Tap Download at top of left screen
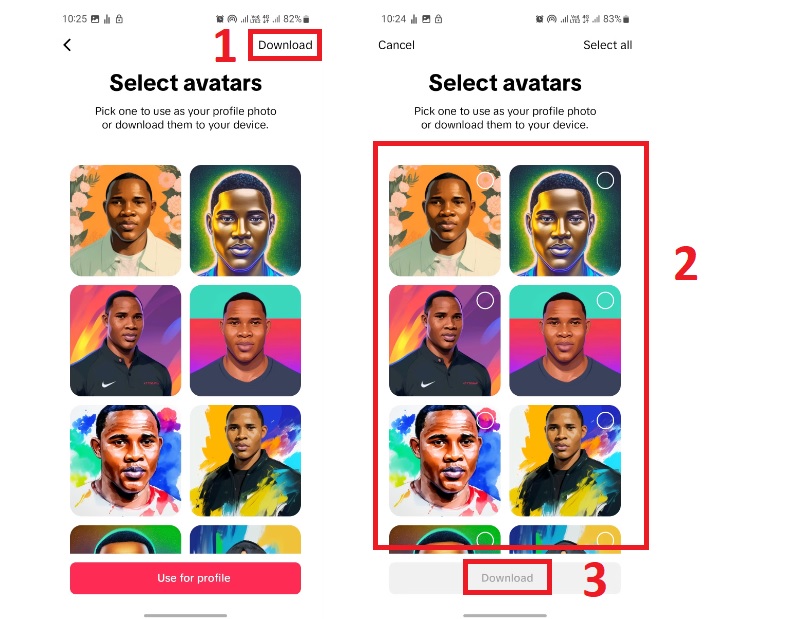This screenshot has height=619, width=800. tap(285, 45)
